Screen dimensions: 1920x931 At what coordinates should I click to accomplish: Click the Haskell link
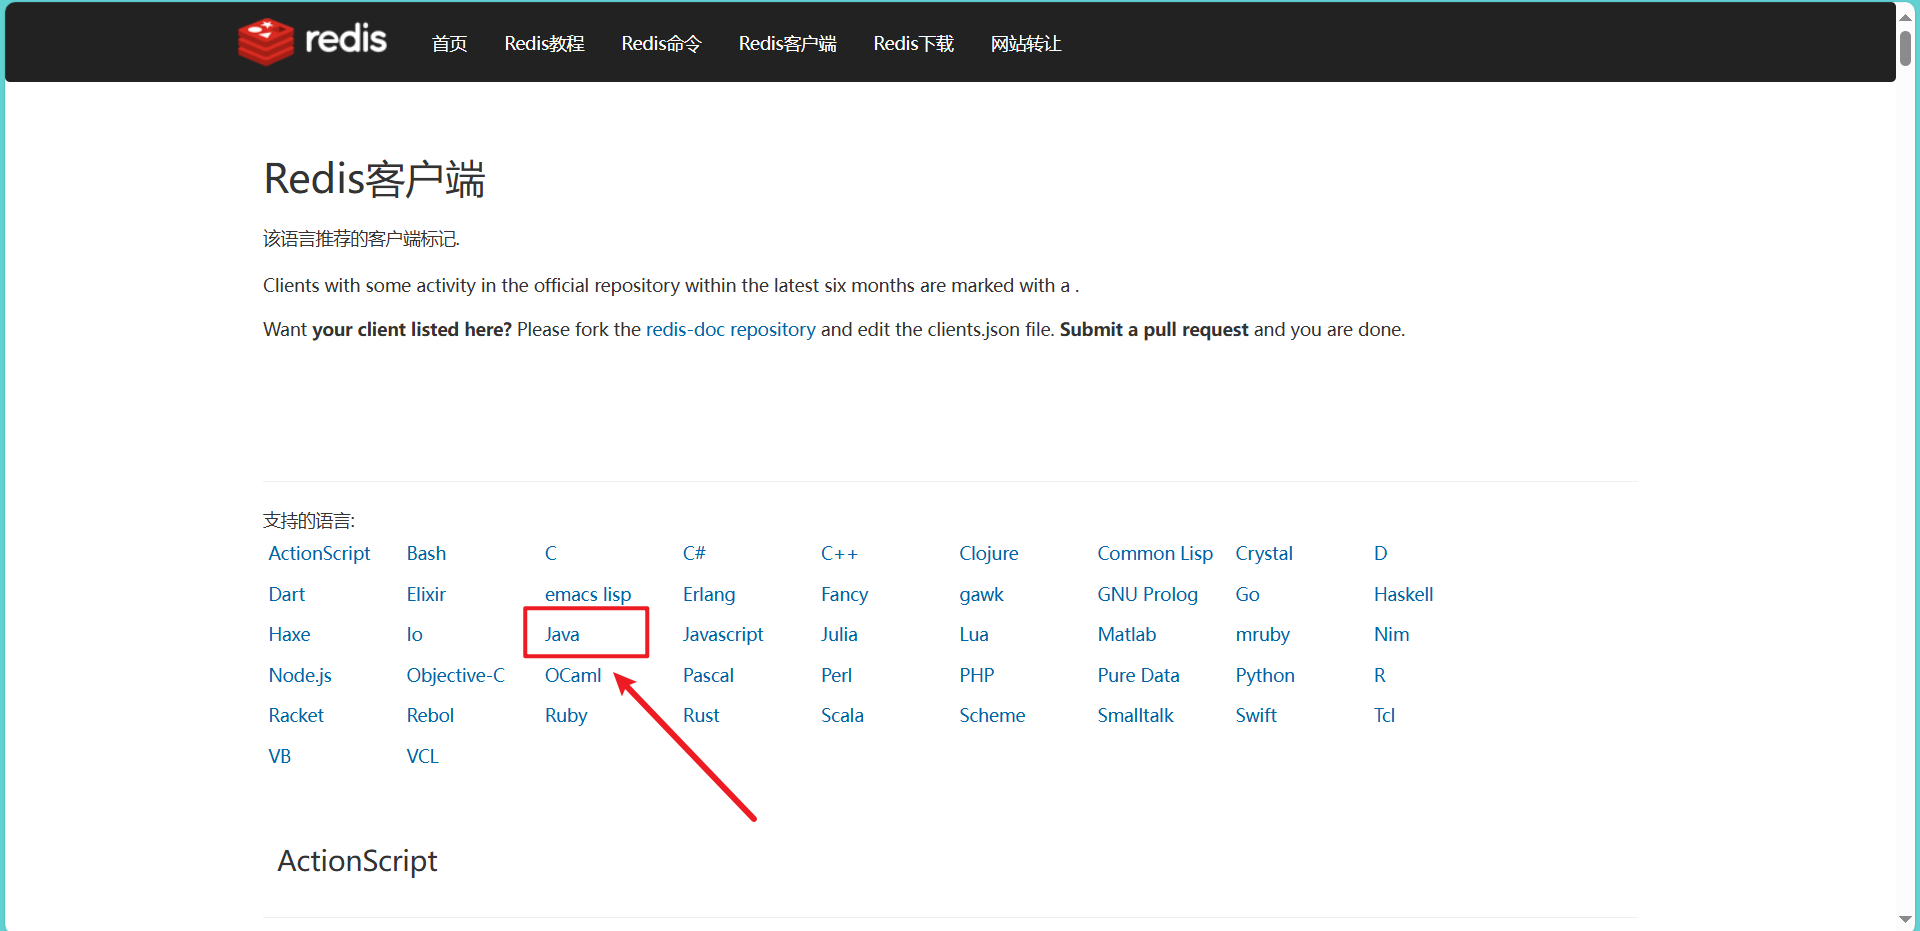tap(1403, 595)
